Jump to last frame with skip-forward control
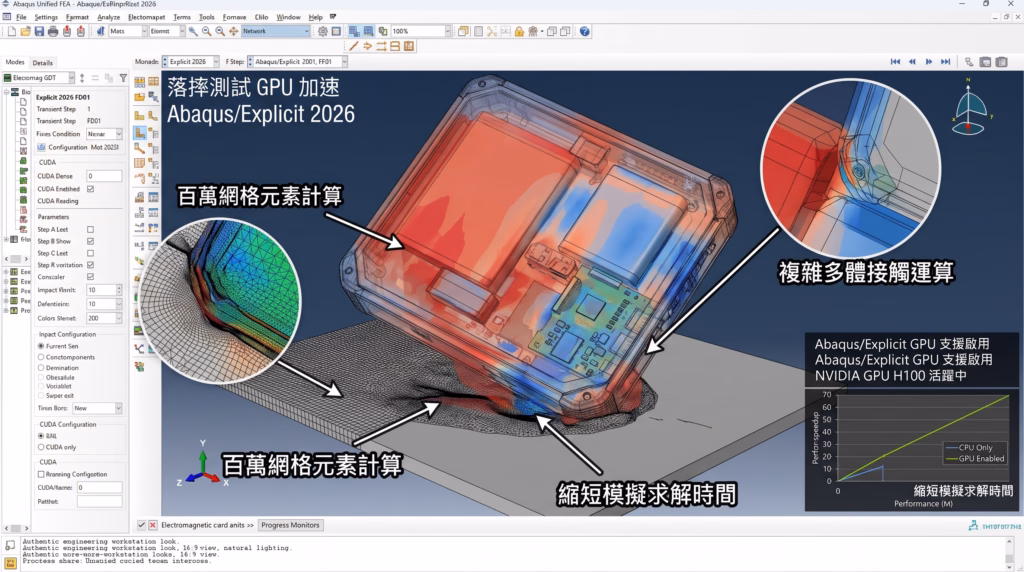This screenshot has height=572, width=1024. click(946, 62)
